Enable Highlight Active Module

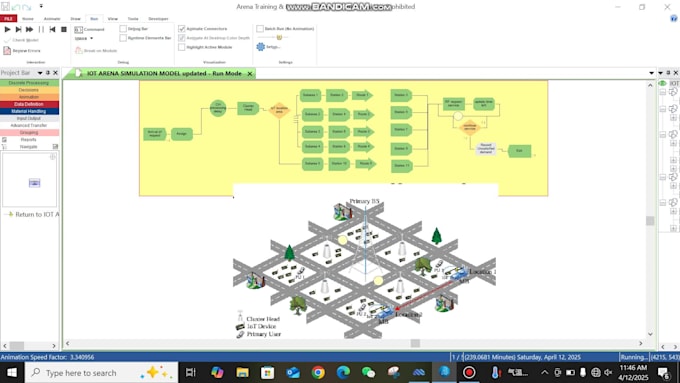coord(182,47)
